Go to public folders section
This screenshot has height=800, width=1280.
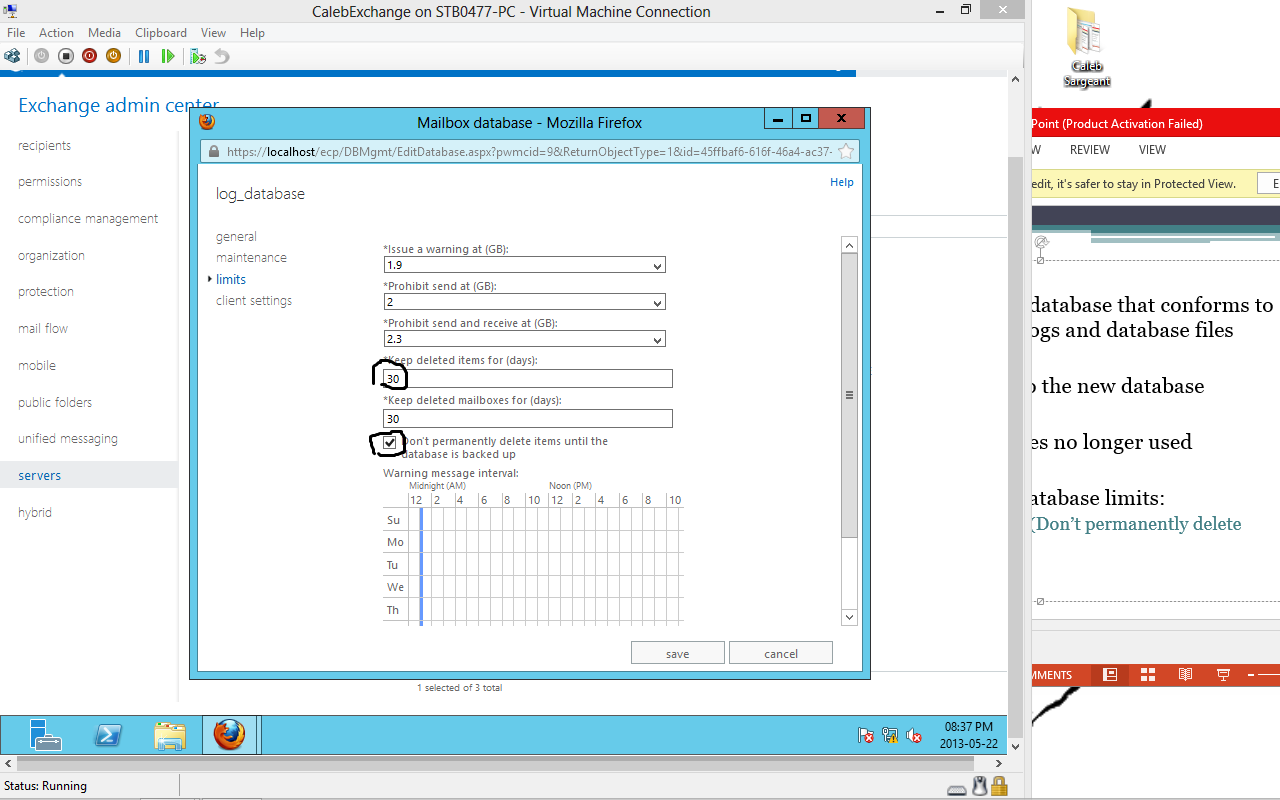pos(55,403)
